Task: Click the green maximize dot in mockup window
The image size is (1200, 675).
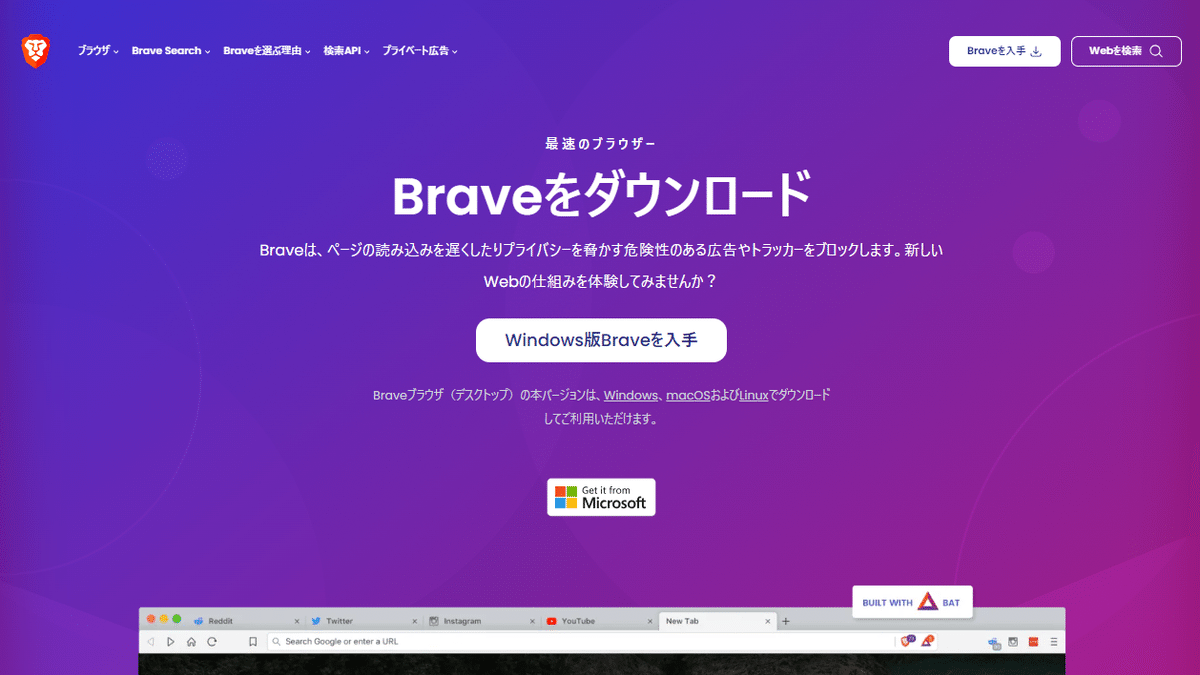Action: pyautogui.click(x=177, y=620)
